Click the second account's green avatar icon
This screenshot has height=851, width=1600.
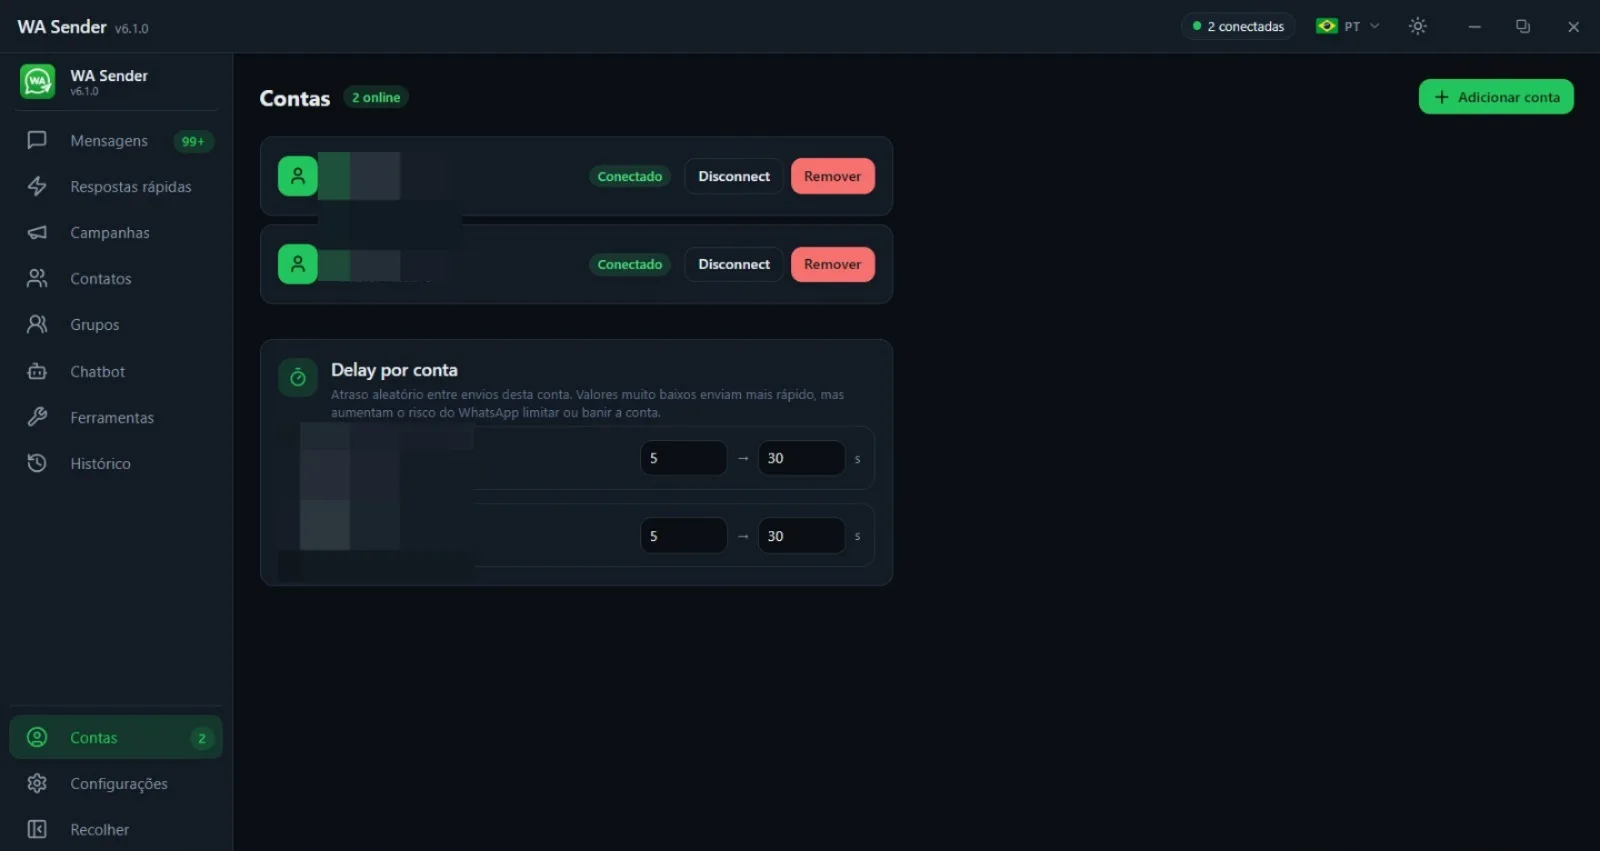pyautogui.click(x=298, y=264)
